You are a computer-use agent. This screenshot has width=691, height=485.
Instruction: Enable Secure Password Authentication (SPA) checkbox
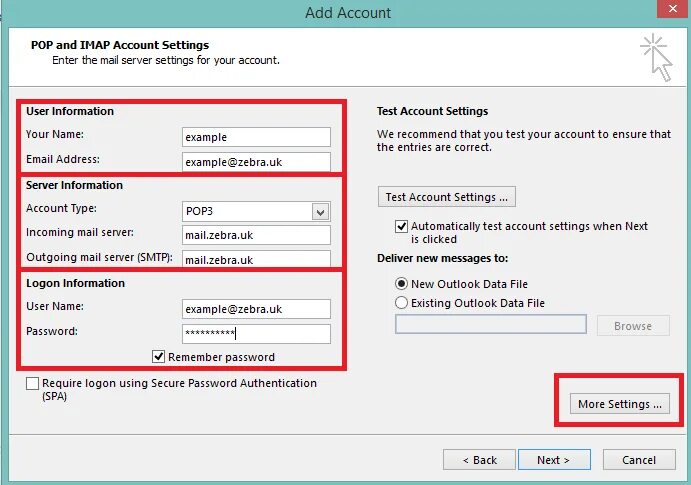[x=33, y=383]
